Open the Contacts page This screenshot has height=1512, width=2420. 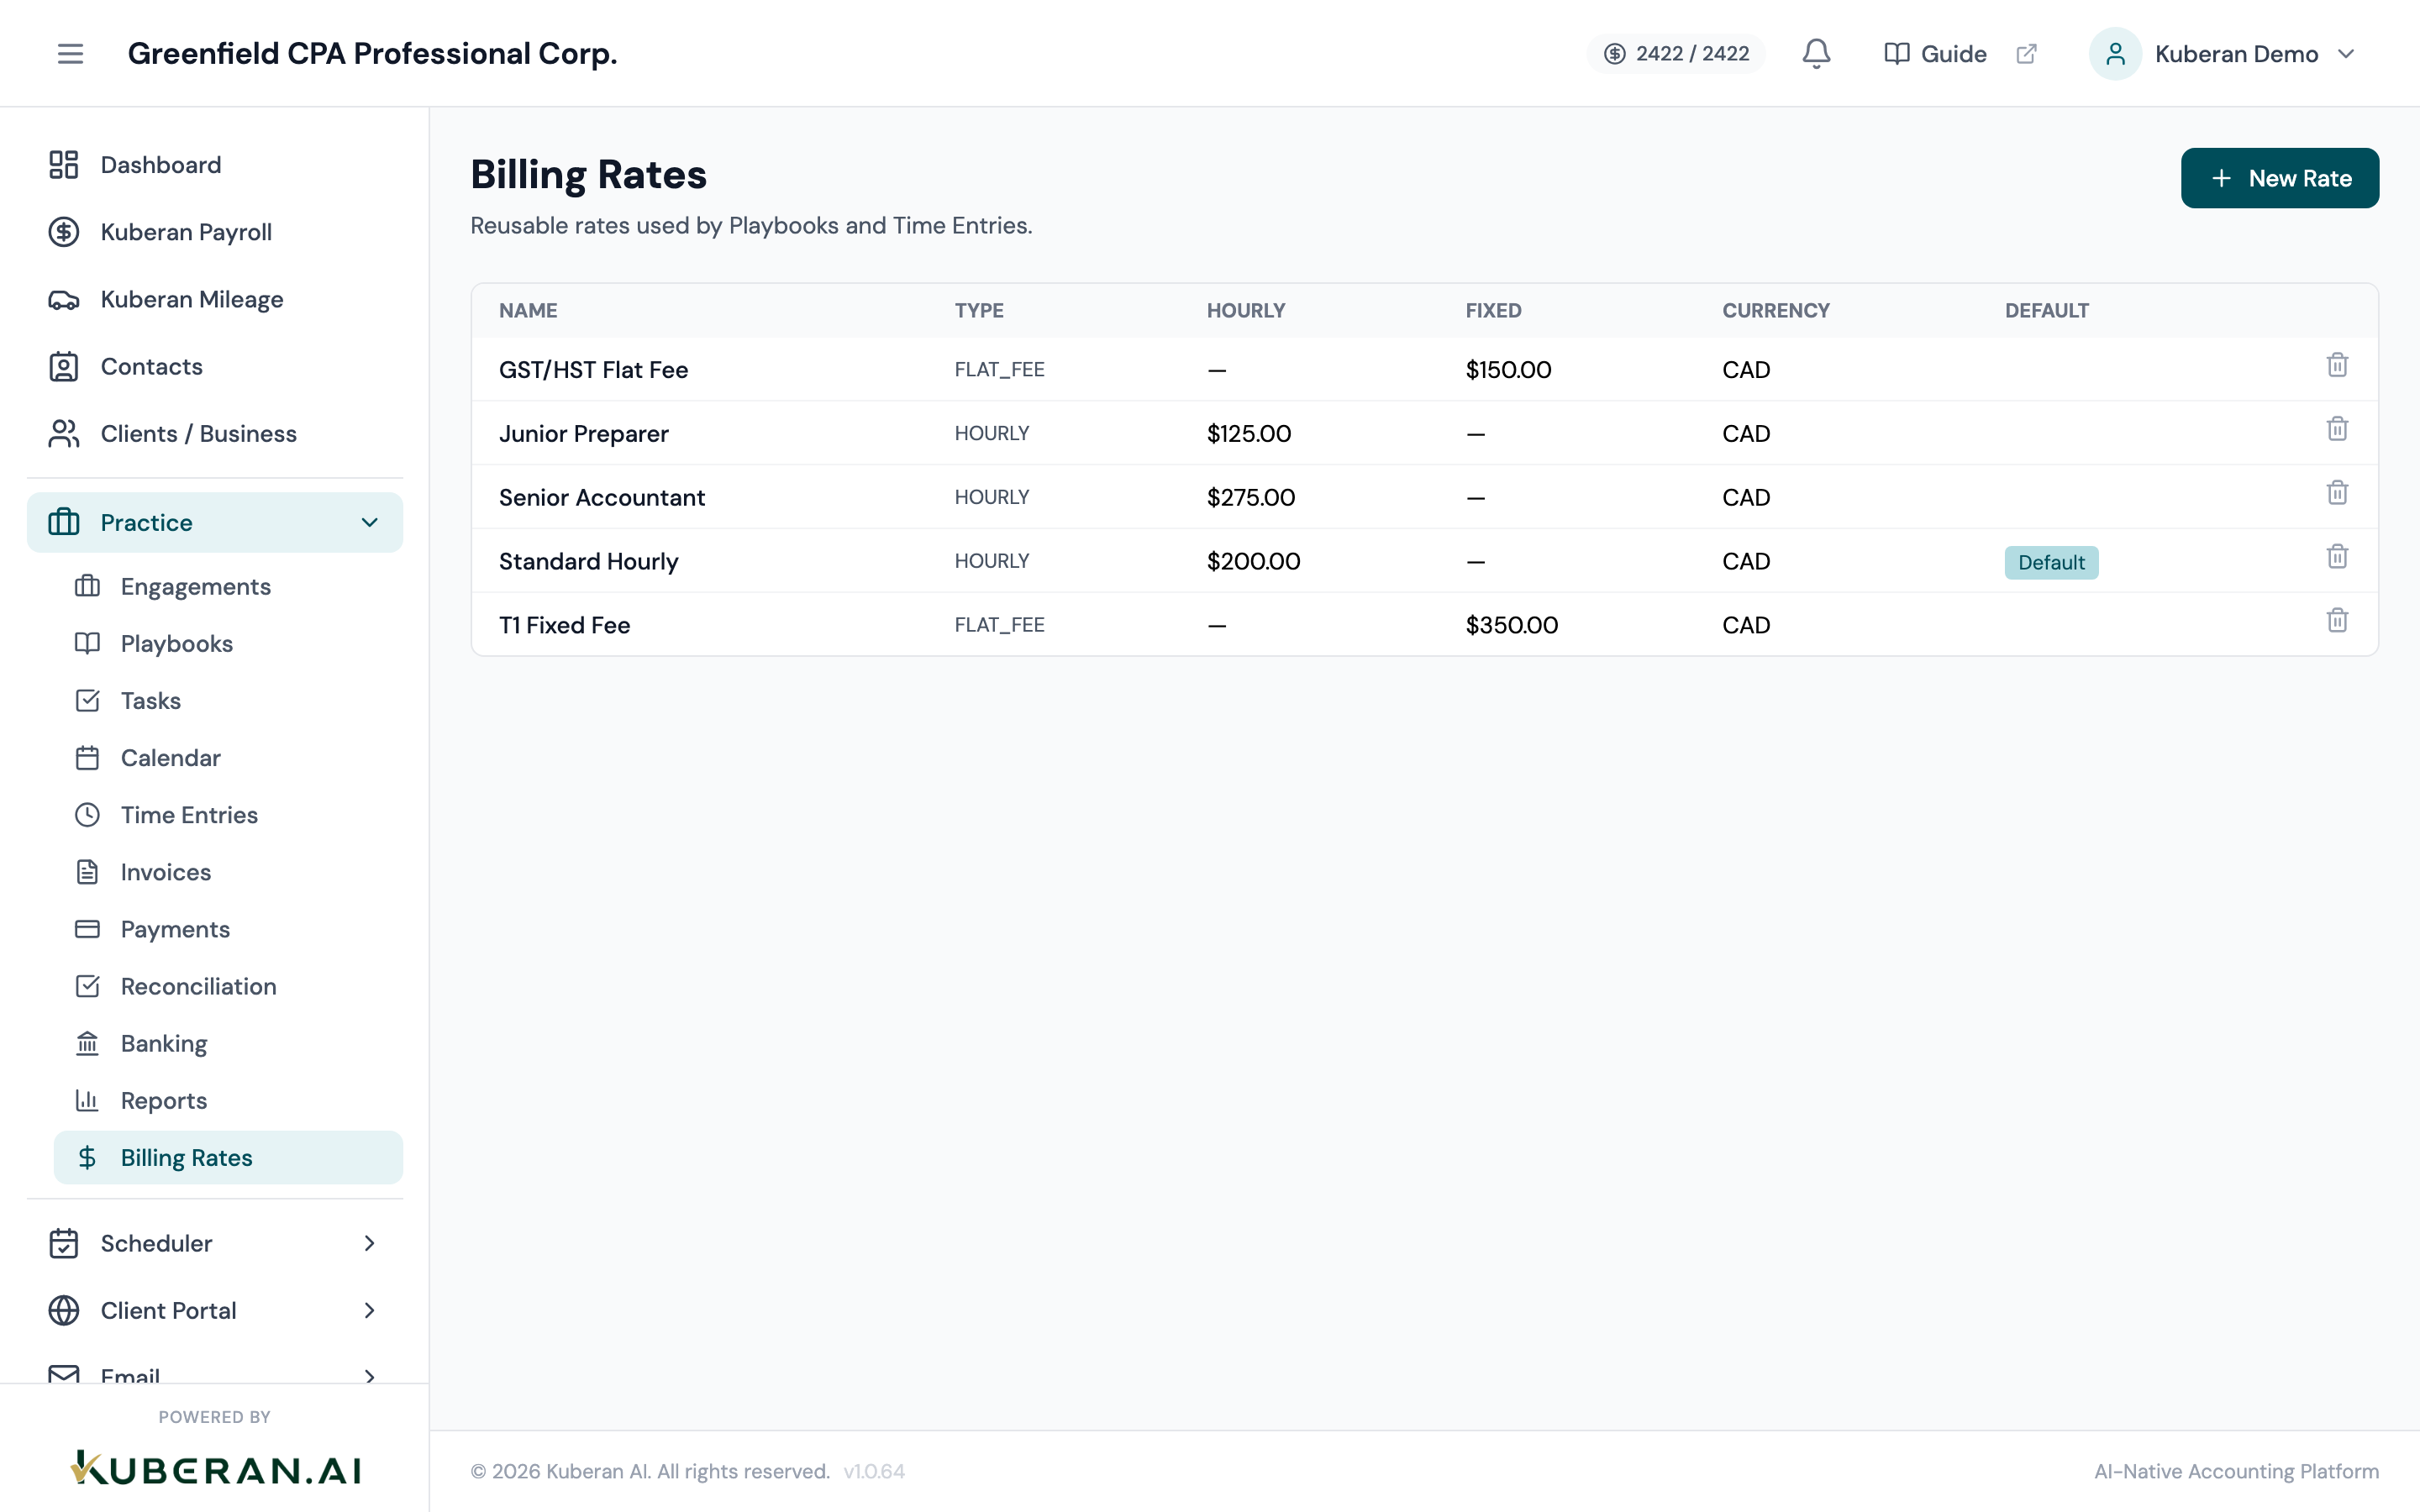[x=215, y=366]
